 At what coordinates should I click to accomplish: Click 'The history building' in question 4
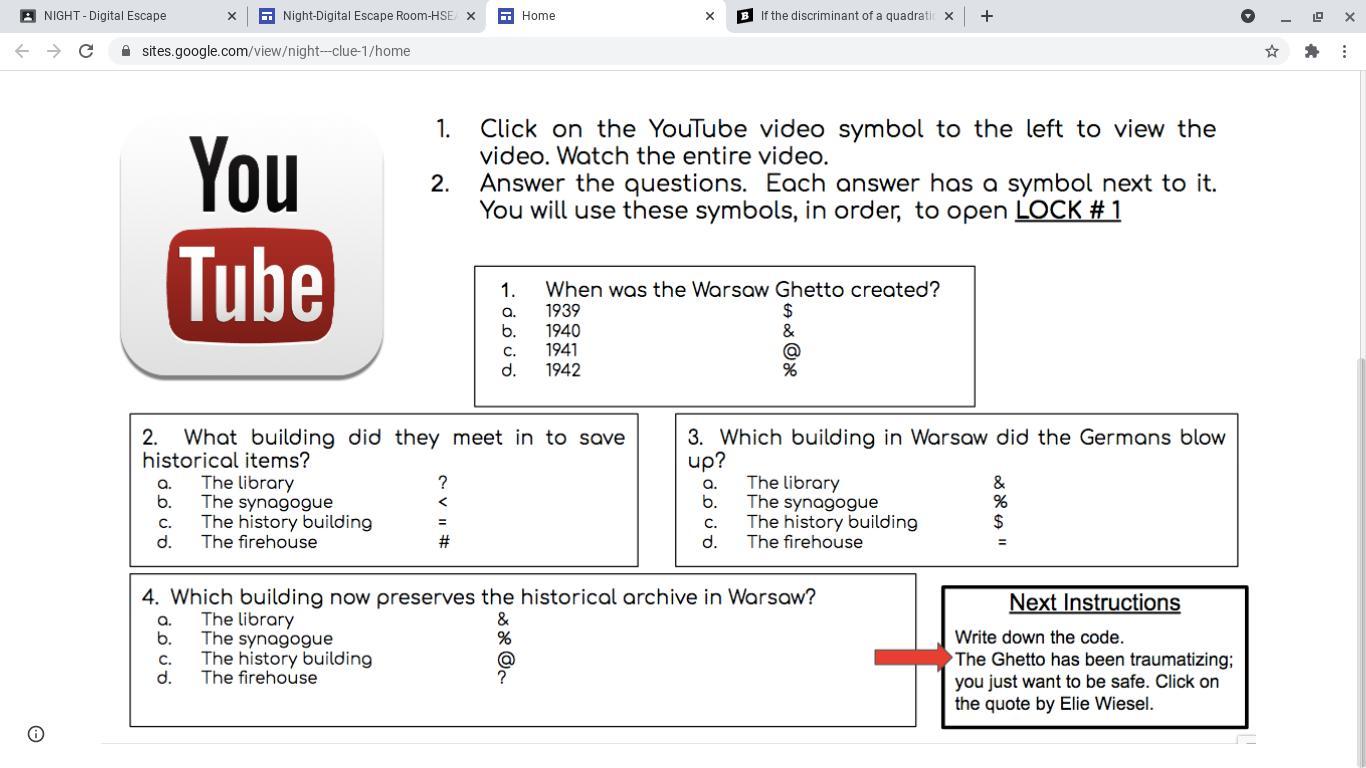click(x=286, y=659)
